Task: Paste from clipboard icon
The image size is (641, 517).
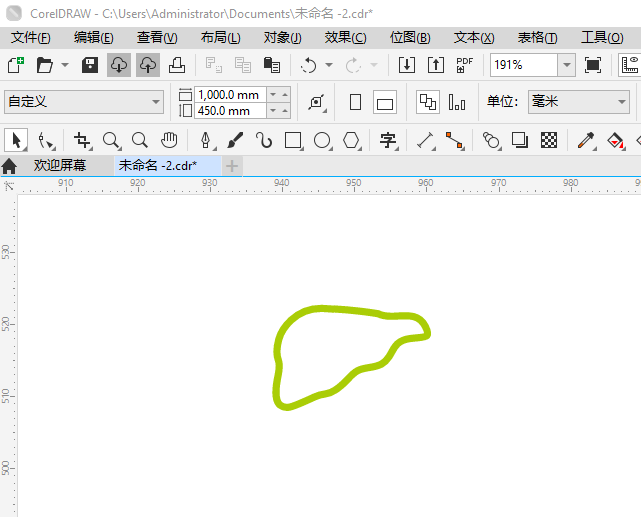Action: 272,65
